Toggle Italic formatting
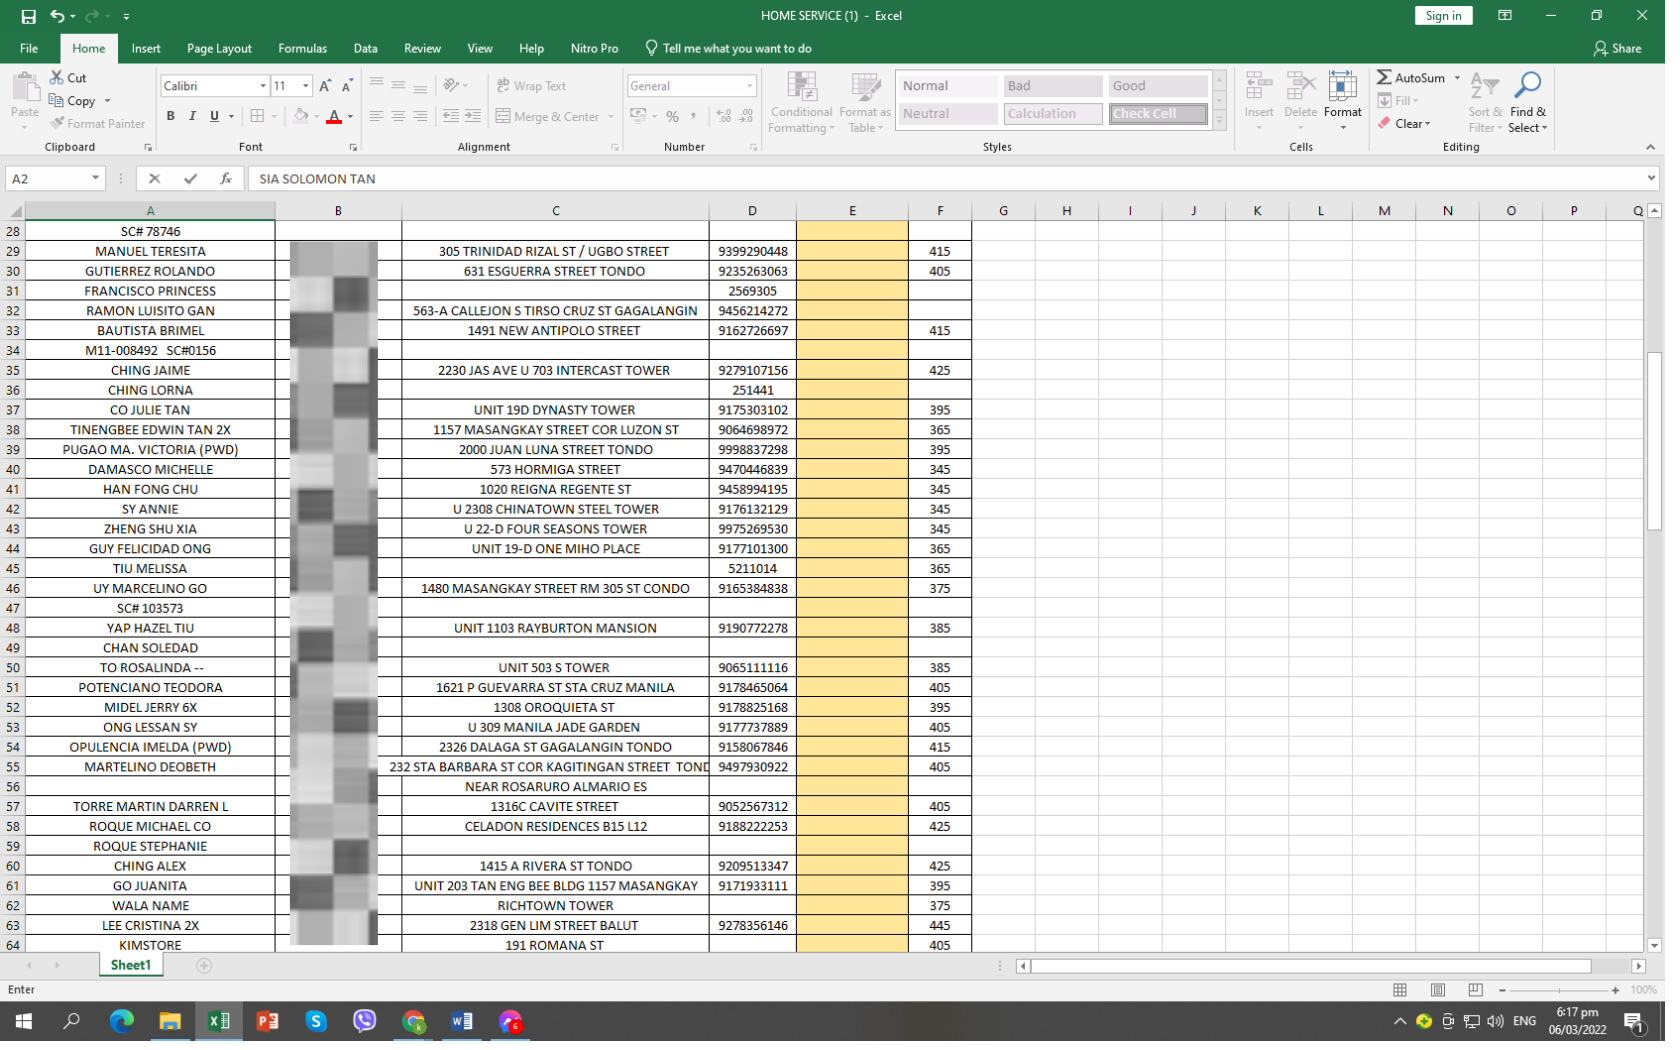1680x1050 pixels. coord(192,117)
